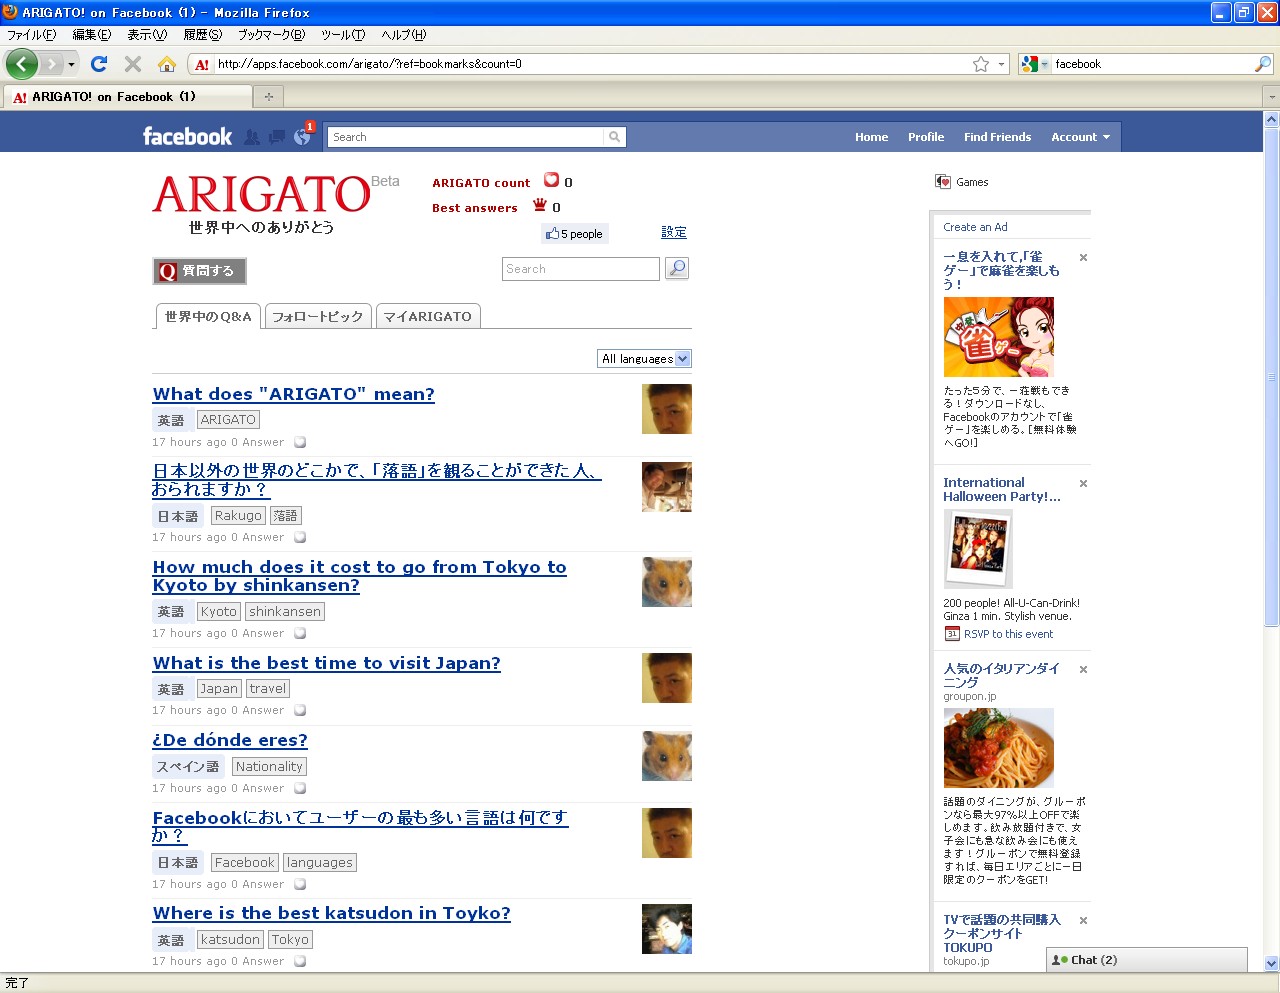The height and width of the screenshot is (993, 1280).
Task: Click the shinkansen tag
Action: click(x=285, y=612)
